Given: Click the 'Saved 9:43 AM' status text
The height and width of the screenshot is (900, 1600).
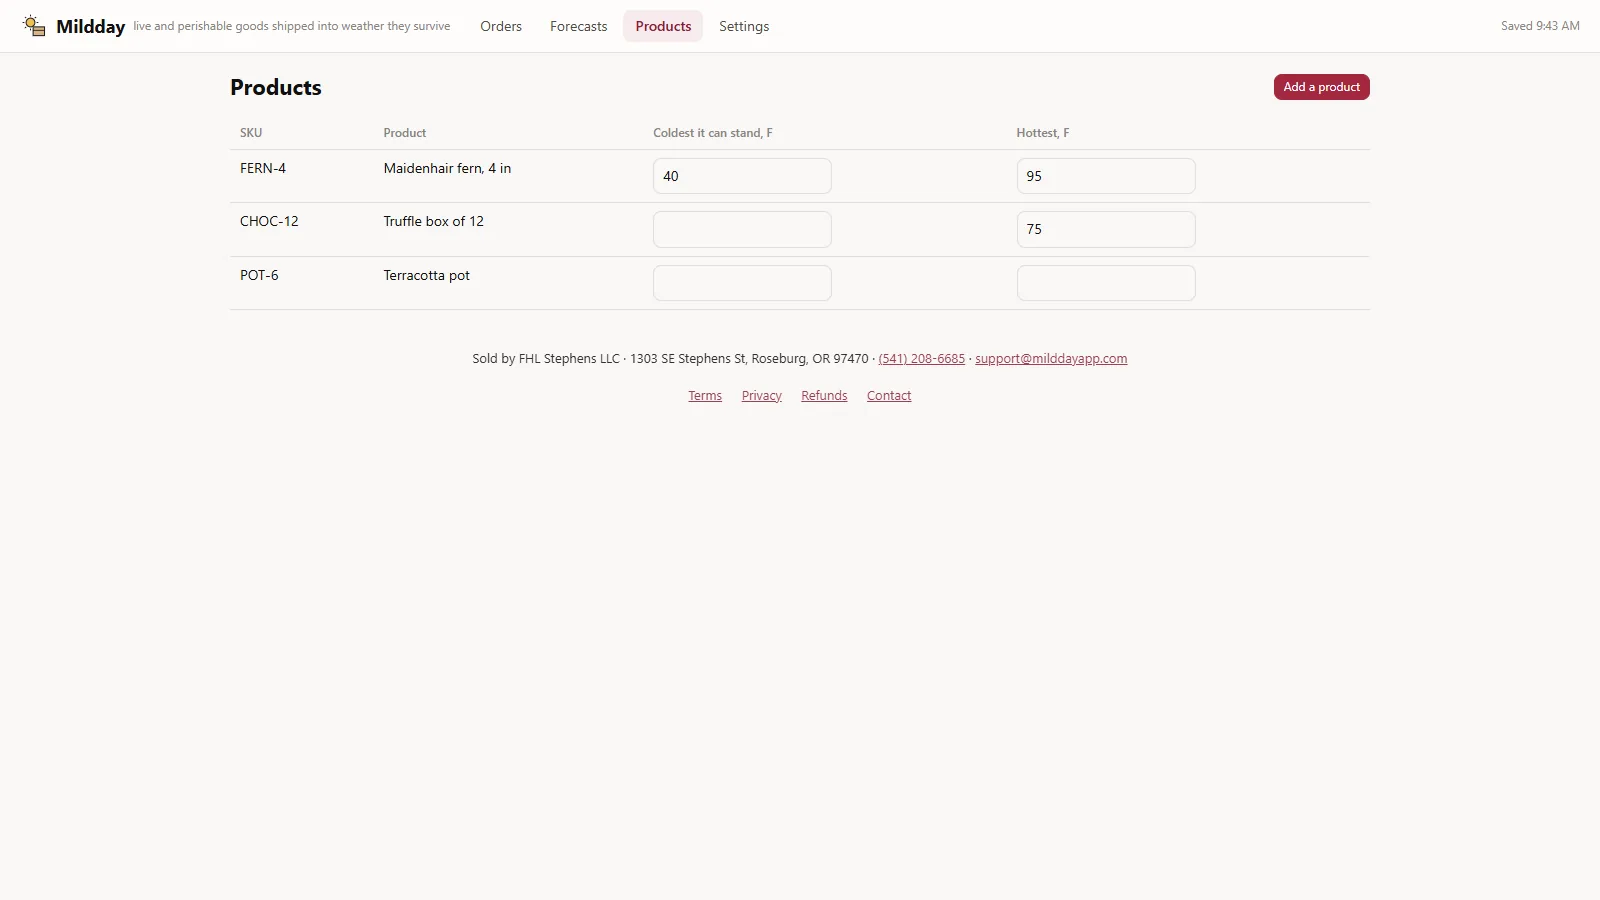Looking at the screenshot, I should (x=1540, y=26).
